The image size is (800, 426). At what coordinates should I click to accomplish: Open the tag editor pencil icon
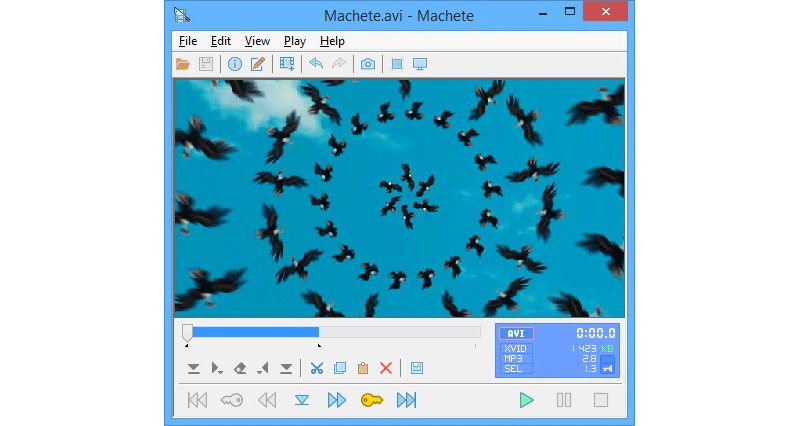(x=257, y=64)
